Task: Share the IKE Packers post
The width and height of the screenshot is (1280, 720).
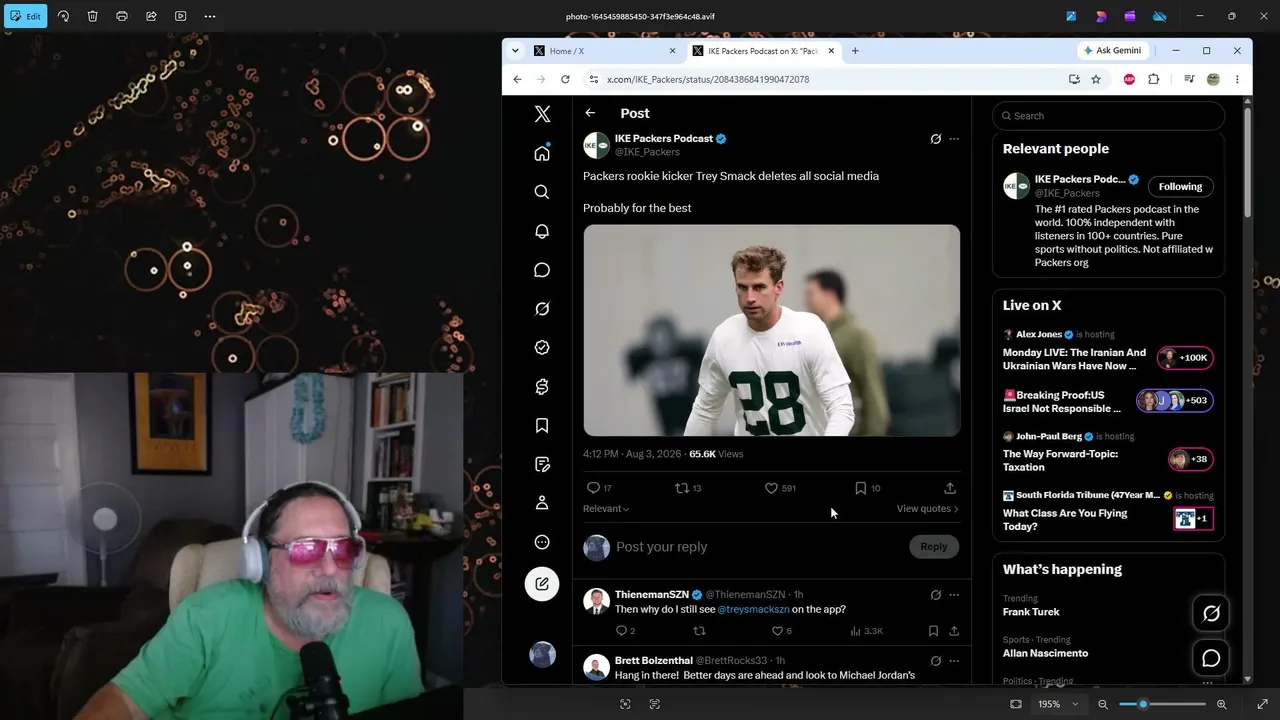Action: point(950,488)
